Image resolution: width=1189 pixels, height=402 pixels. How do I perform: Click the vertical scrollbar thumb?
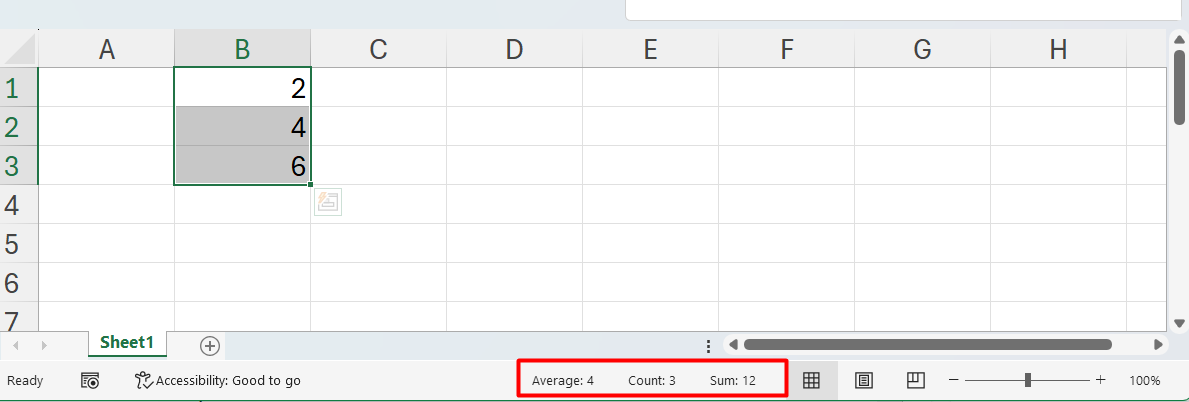(x=1179, y=87)
